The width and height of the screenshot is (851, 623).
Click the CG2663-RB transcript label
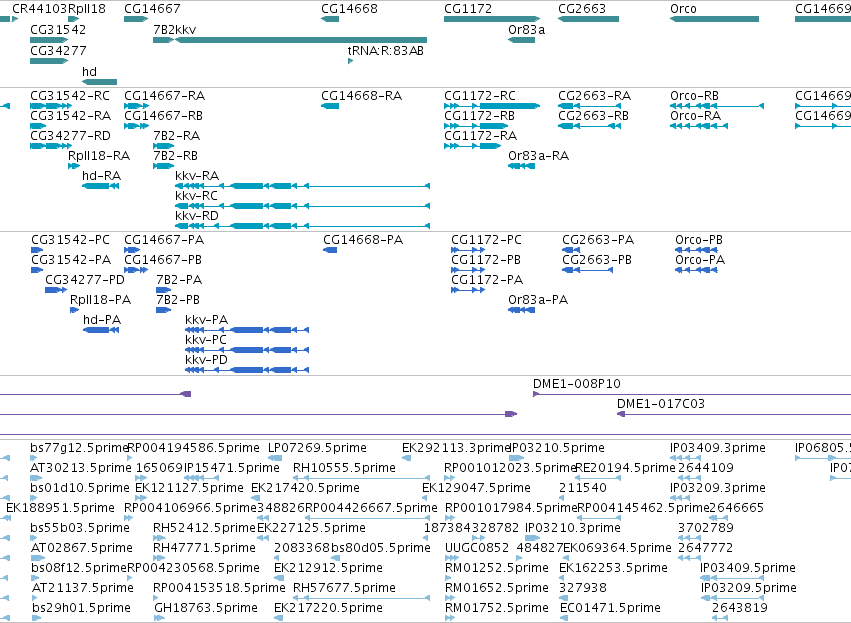(593, 116)
